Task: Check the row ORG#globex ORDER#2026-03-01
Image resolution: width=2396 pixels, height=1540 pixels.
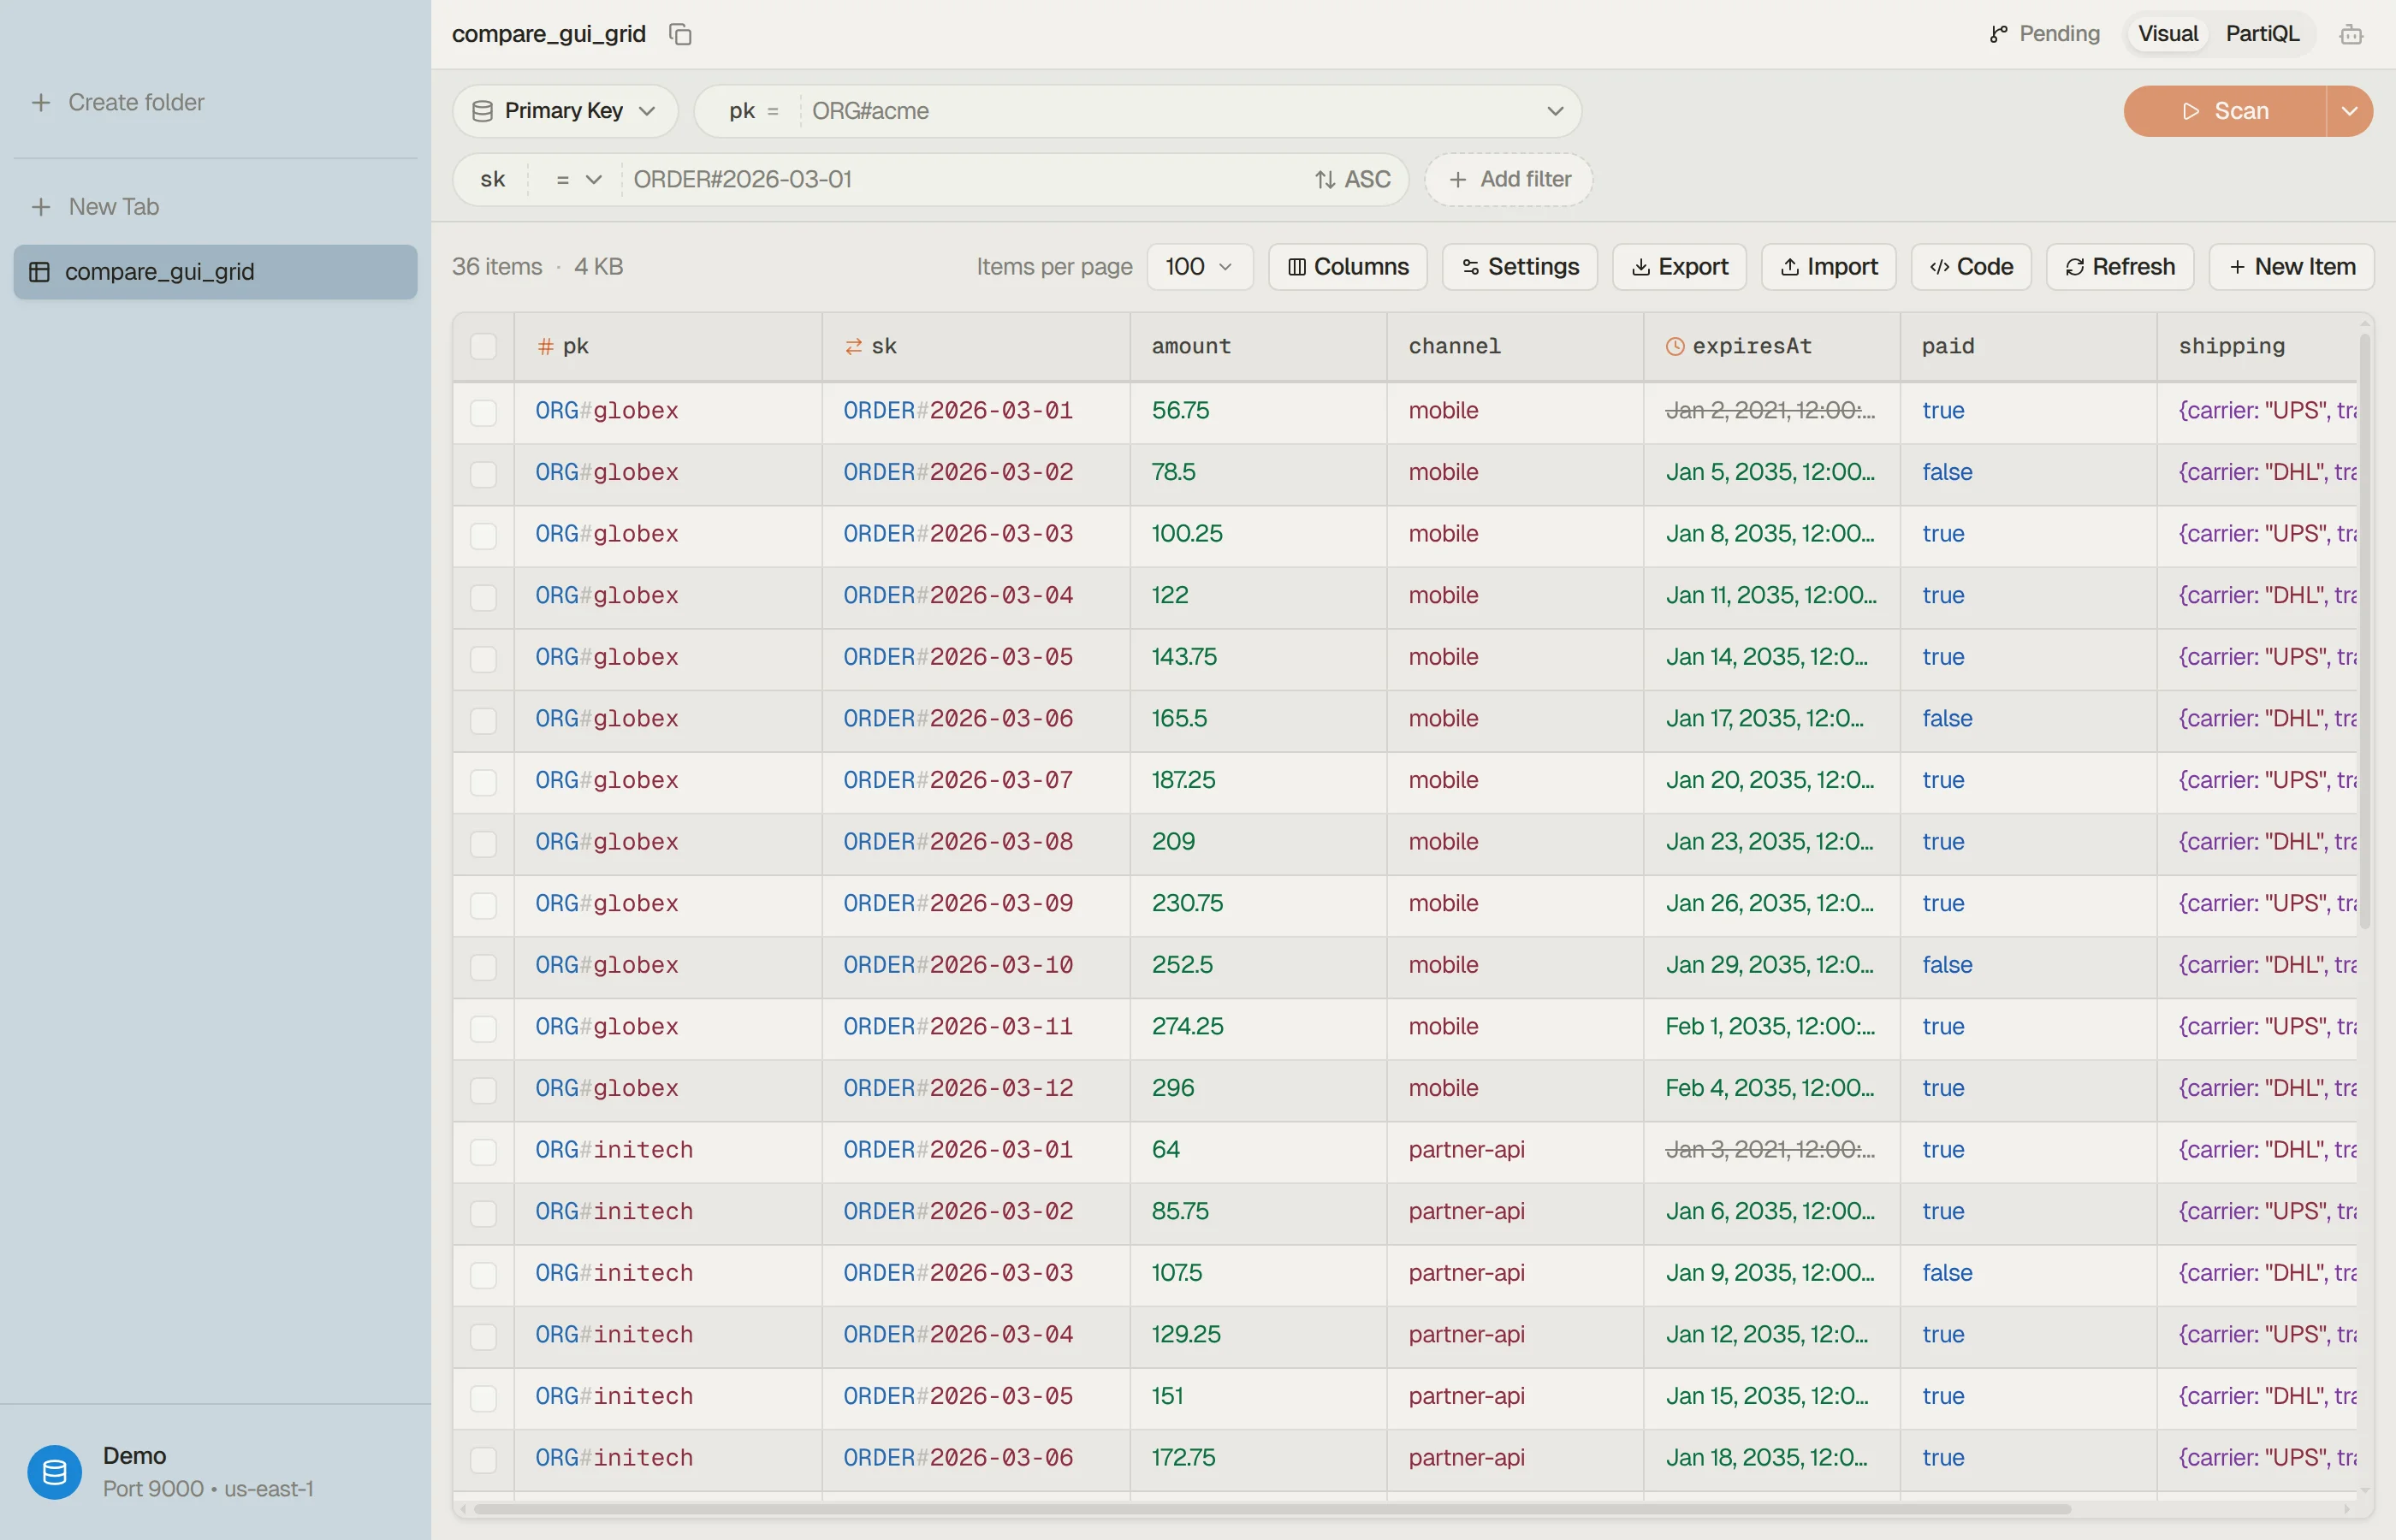Action: (483, 412)
